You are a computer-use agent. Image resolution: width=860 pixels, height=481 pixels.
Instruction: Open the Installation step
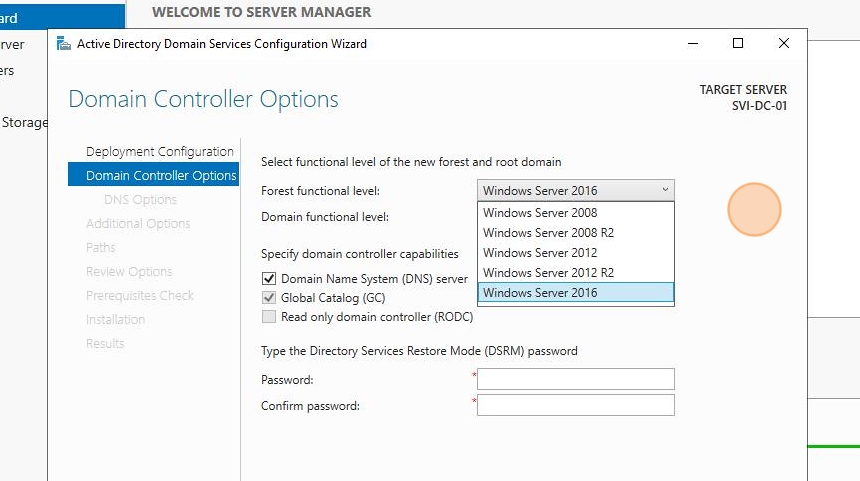[116, 319]
